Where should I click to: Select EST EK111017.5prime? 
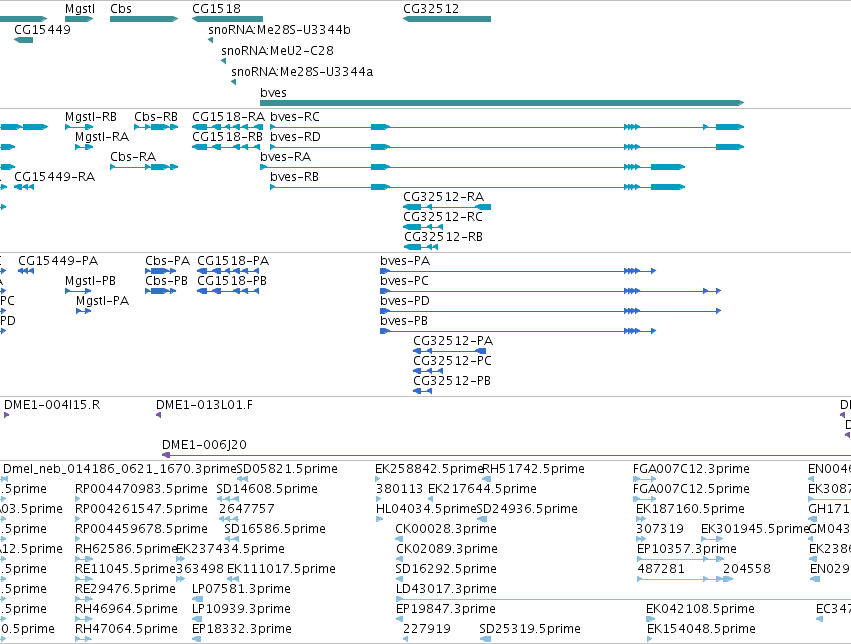(x=233, y=579)
